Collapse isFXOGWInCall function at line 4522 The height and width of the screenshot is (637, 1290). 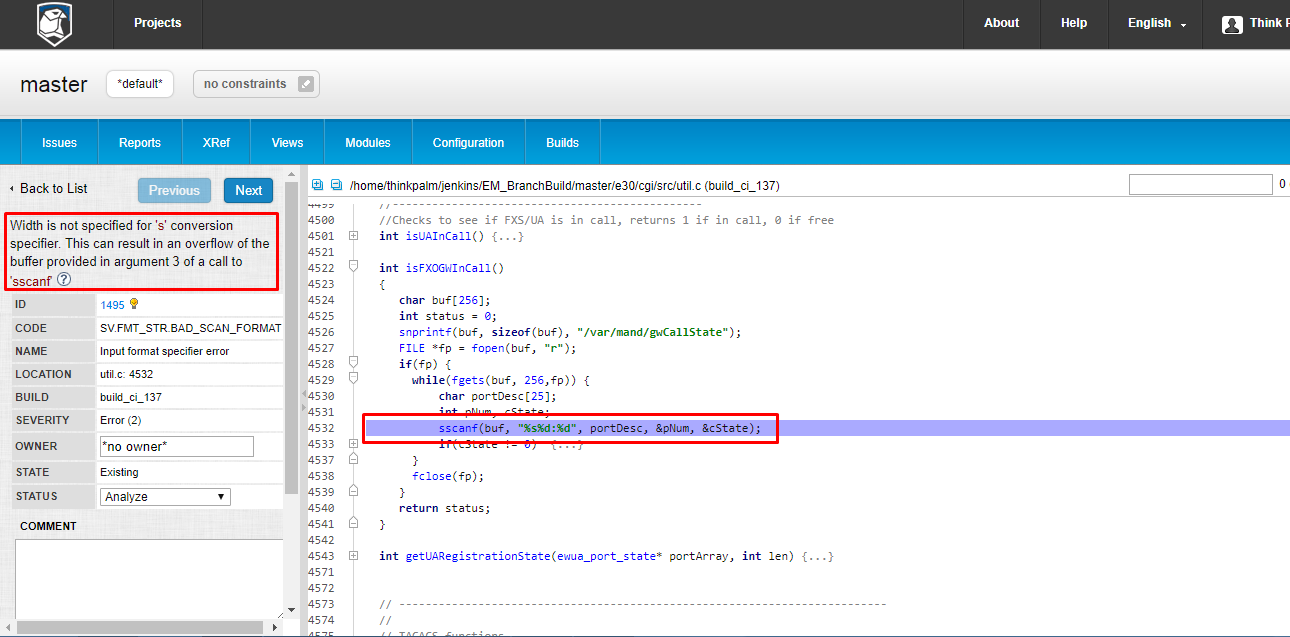click(x=353, y=268)
